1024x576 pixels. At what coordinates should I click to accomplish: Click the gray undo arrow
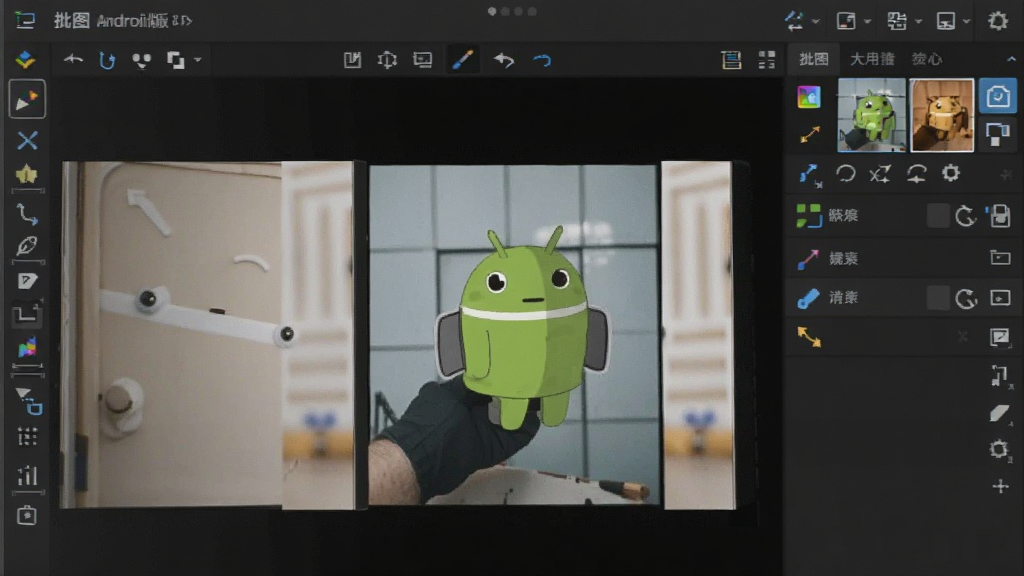(504, 60)
